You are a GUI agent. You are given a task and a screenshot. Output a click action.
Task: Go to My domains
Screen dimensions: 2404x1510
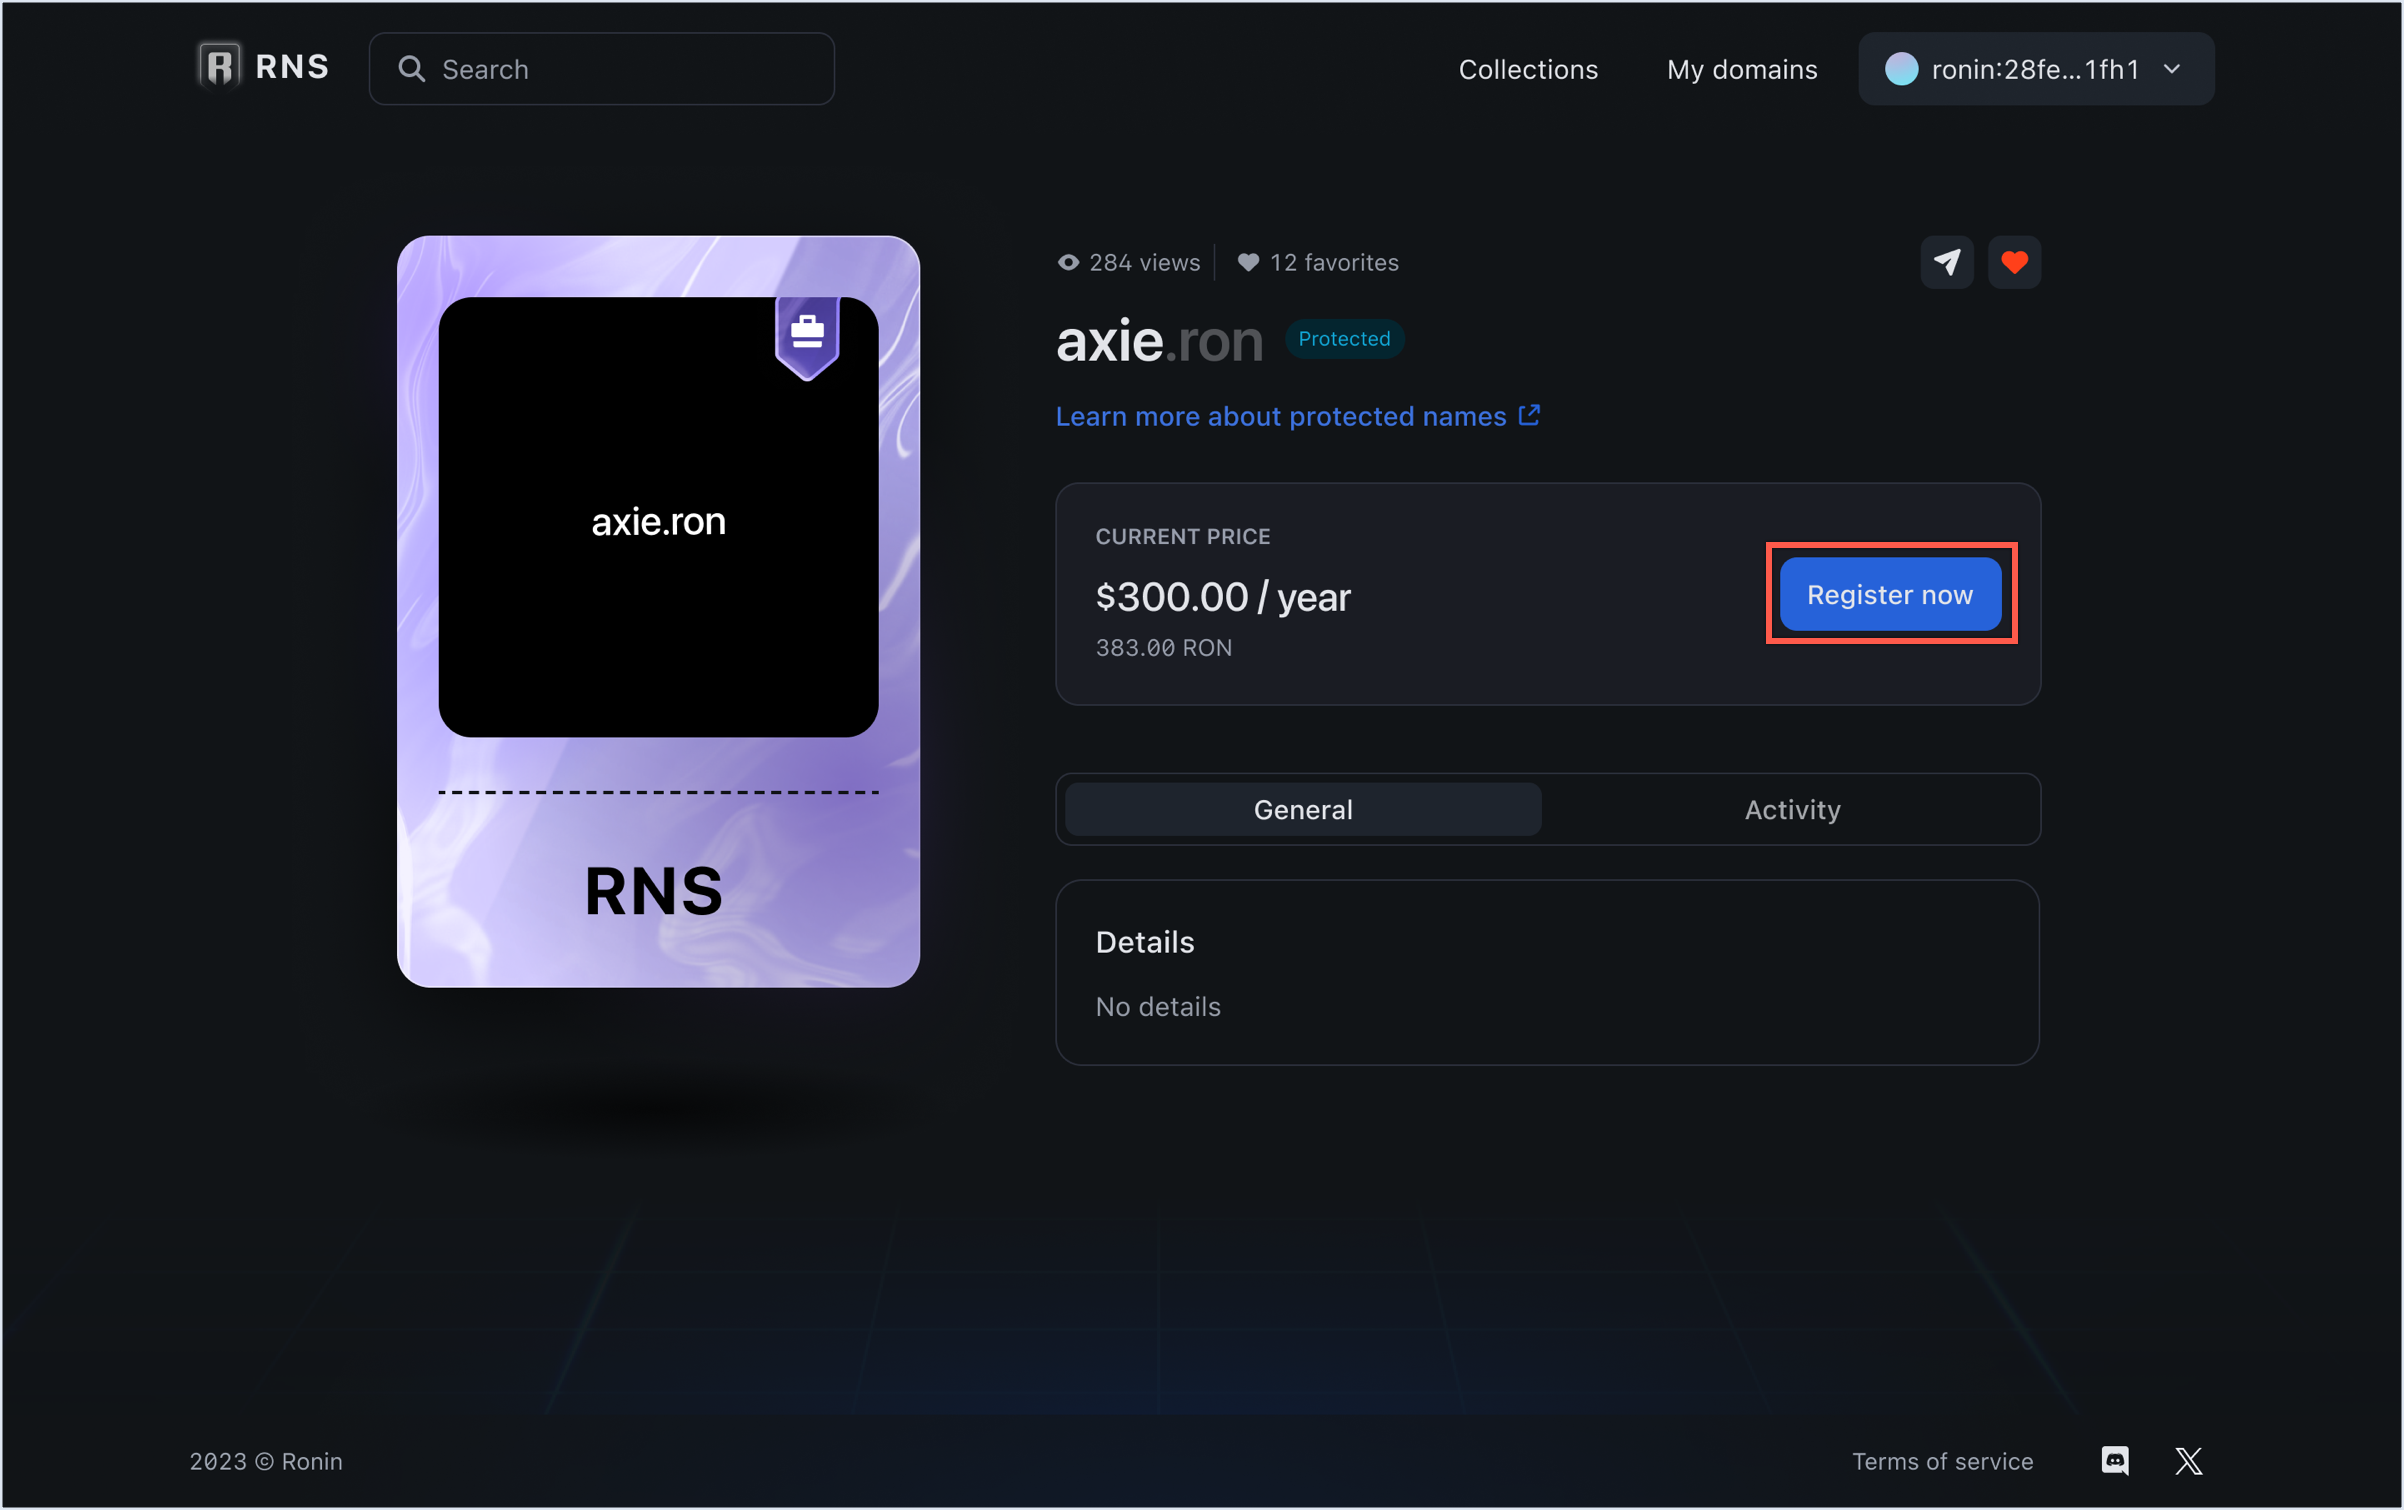[x=1741, y=69]
